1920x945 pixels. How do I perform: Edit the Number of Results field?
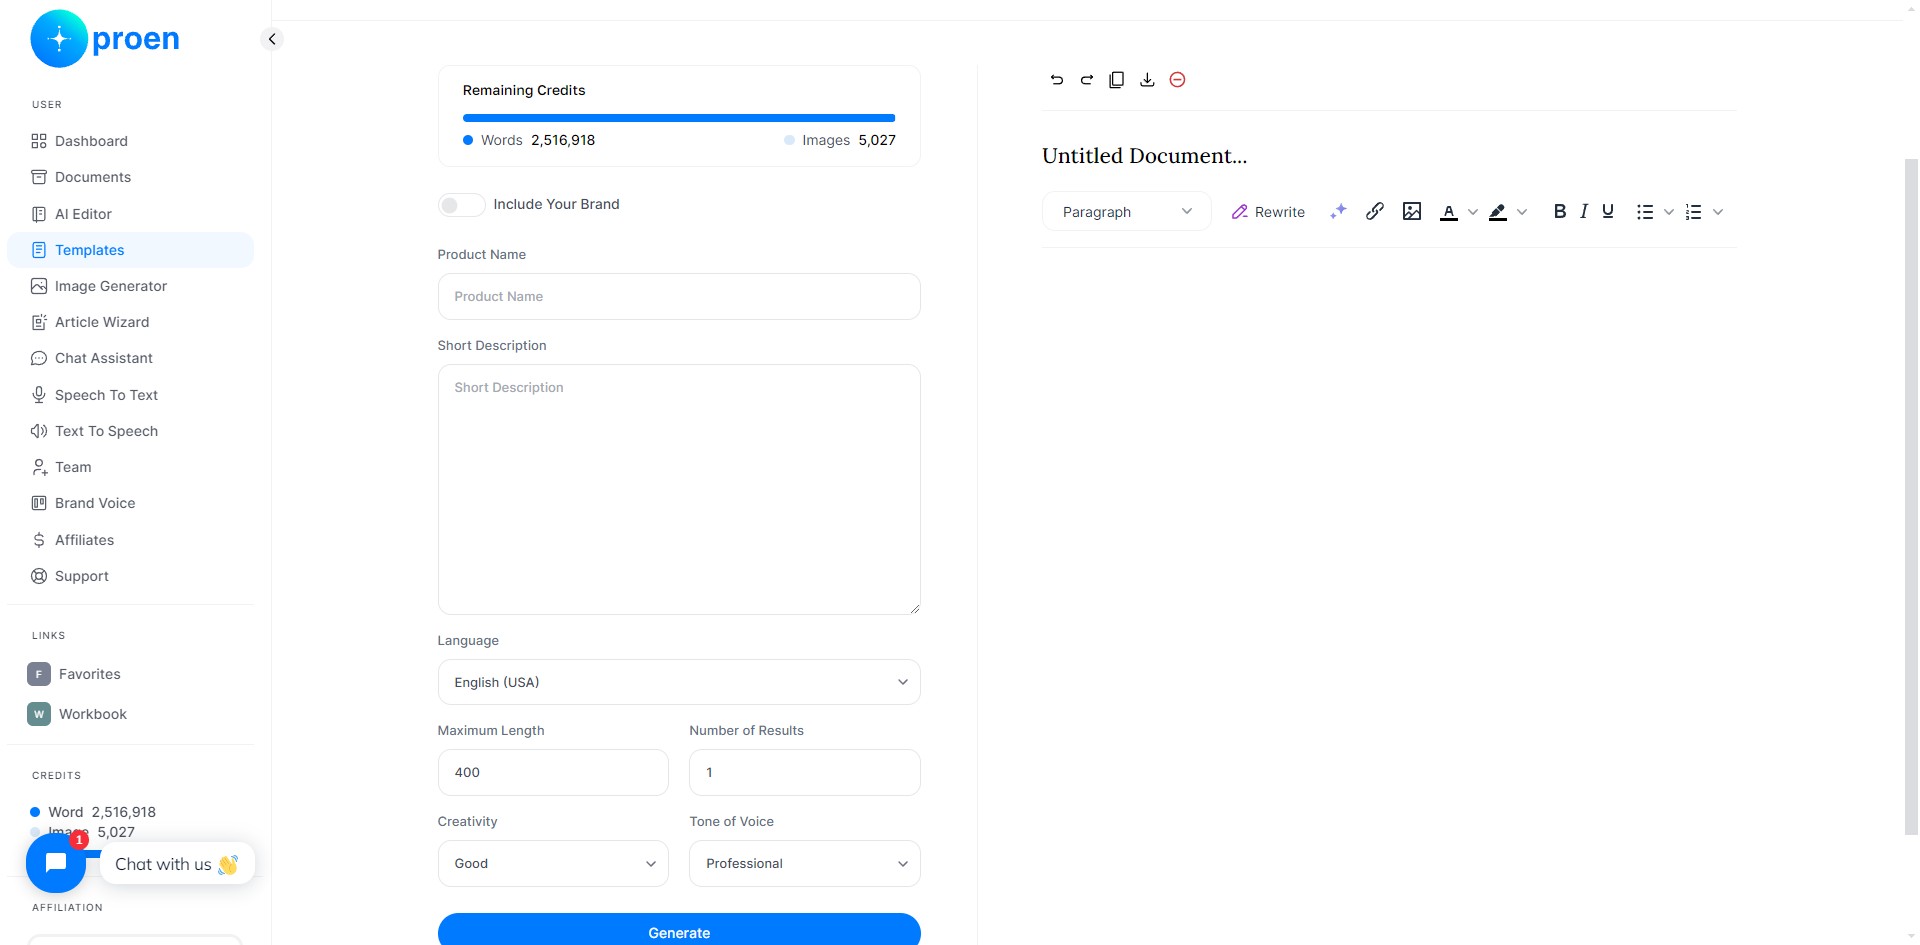pyautogui.click(x=805, y=773)
